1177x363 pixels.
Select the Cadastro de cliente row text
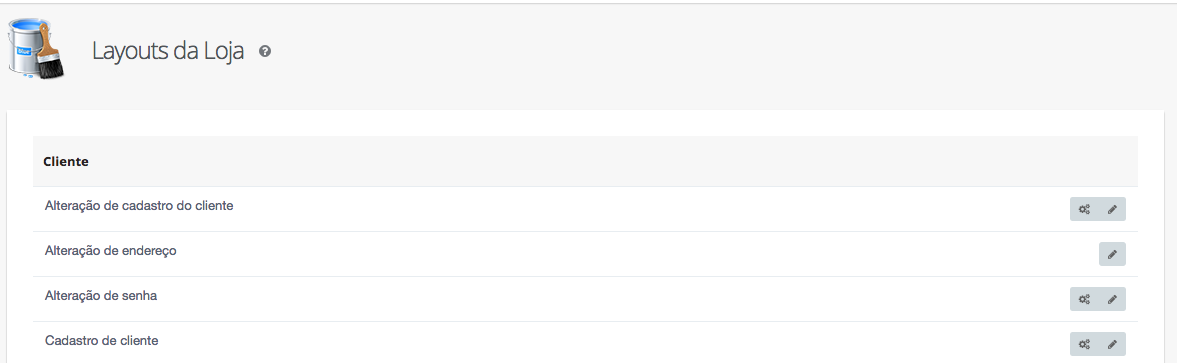point(101,340)
